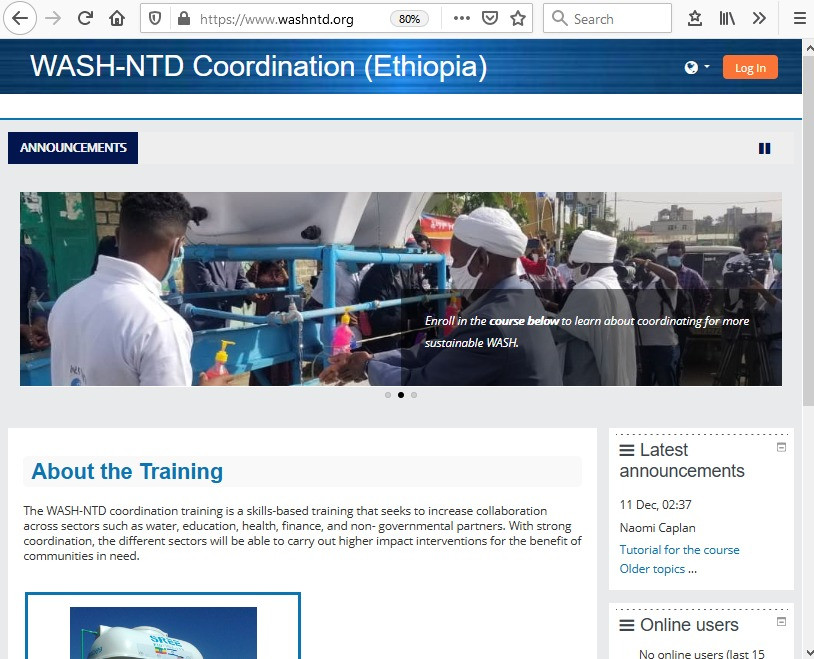Open the language globe dropdown
This screenshot has width=814, height=659.
(x=697, y=68)
